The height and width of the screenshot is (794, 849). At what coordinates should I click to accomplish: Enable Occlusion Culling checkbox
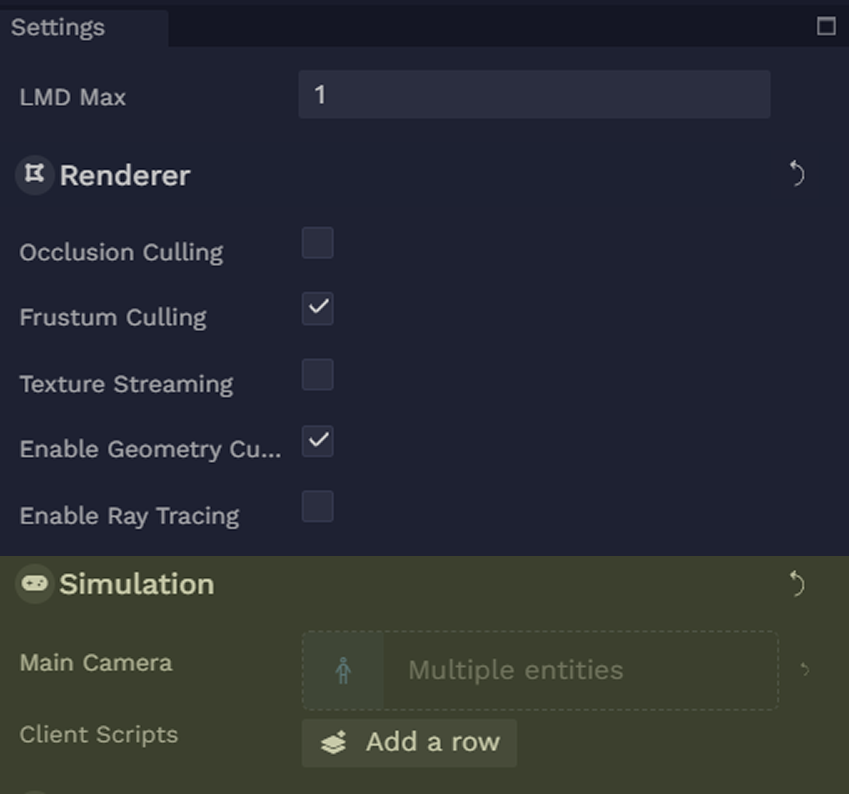coord(318,243)
